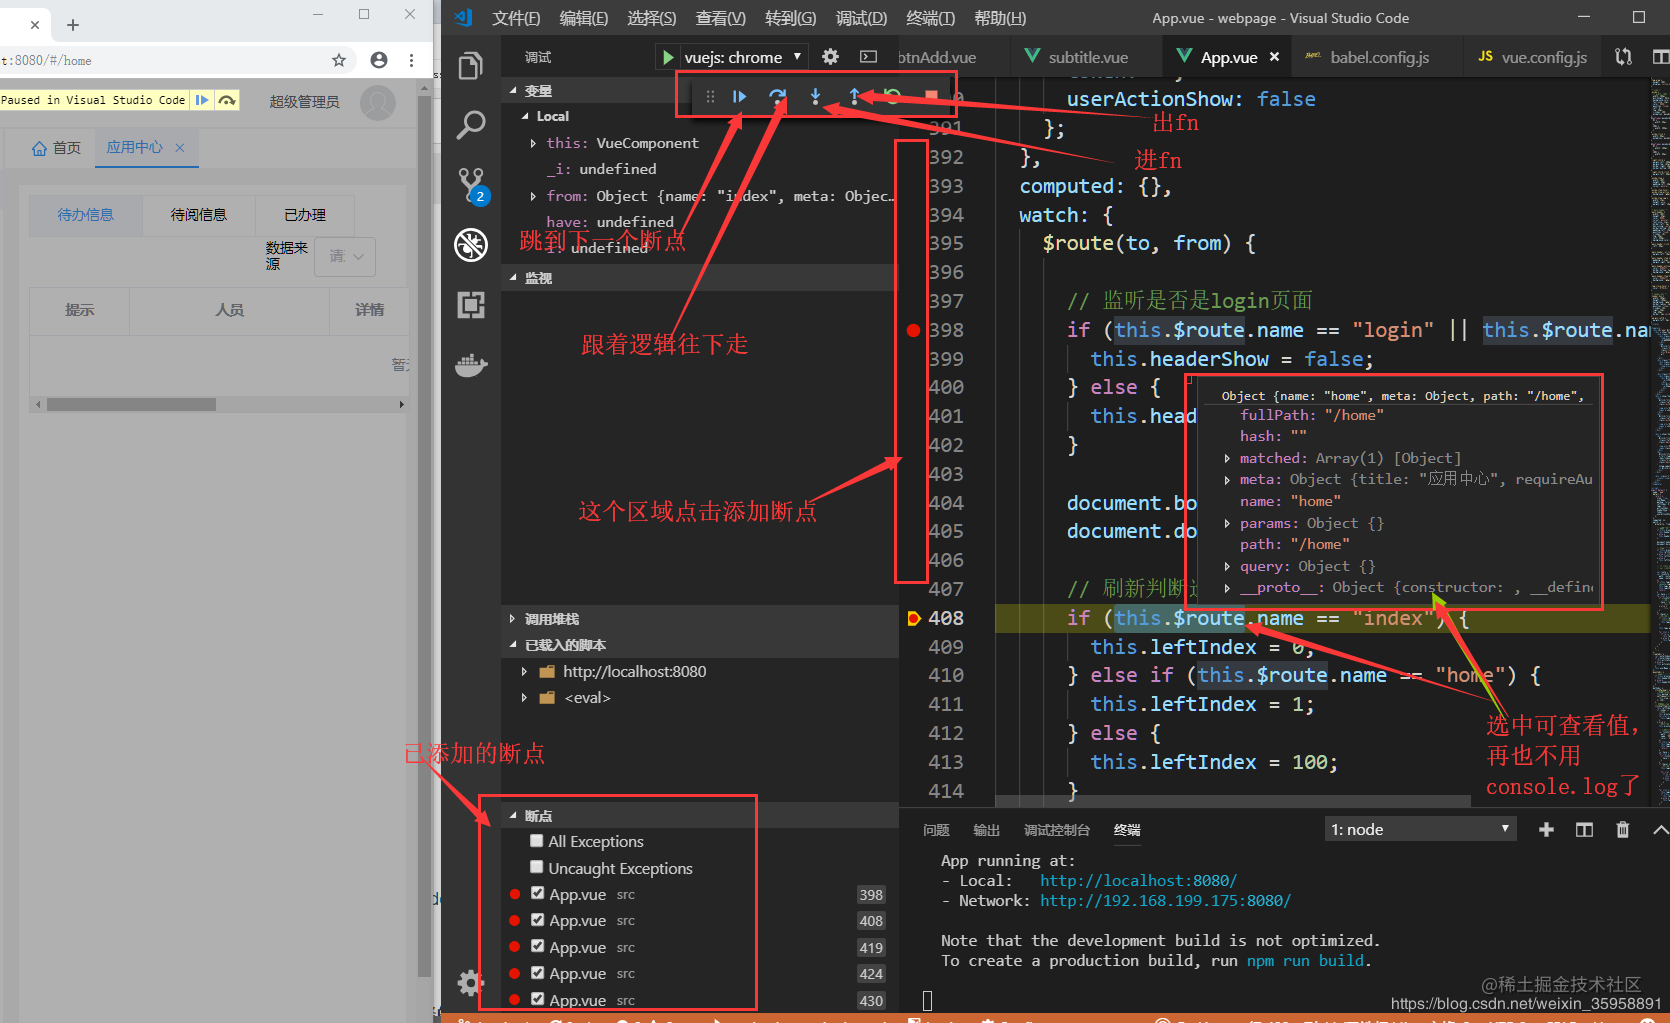Viewport: 1670px width, 1023px height.
Task: Open the 文件(F) menu
Action: (x=516, y=18)
